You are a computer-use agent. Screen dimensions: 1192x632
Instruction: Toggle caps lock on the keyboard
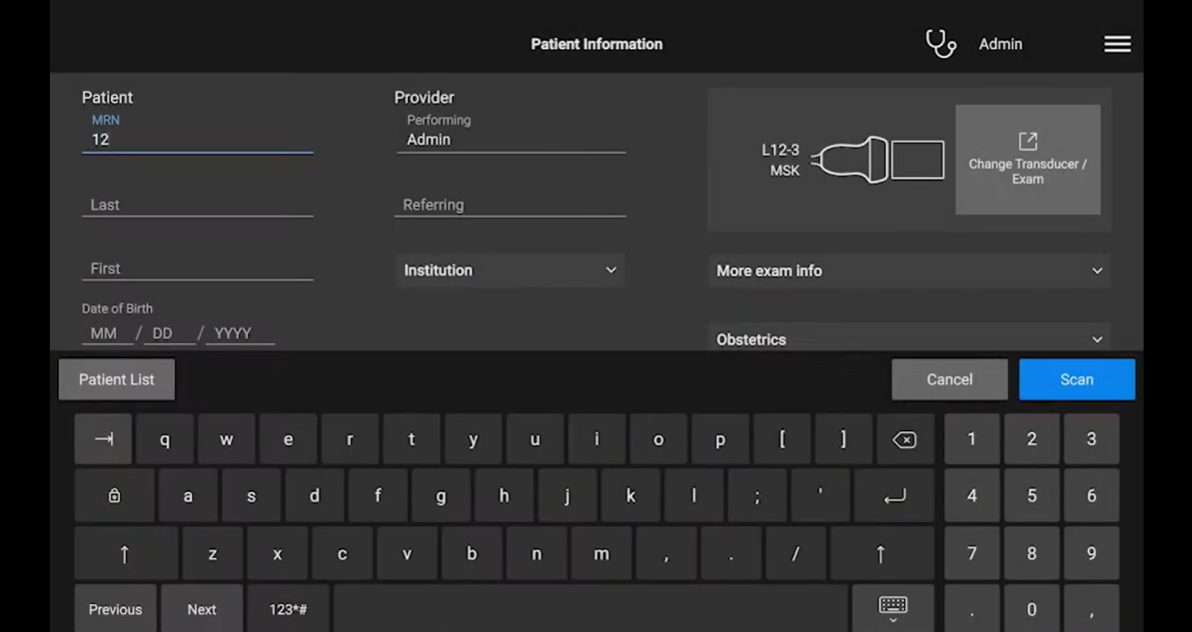pos(114,495)
